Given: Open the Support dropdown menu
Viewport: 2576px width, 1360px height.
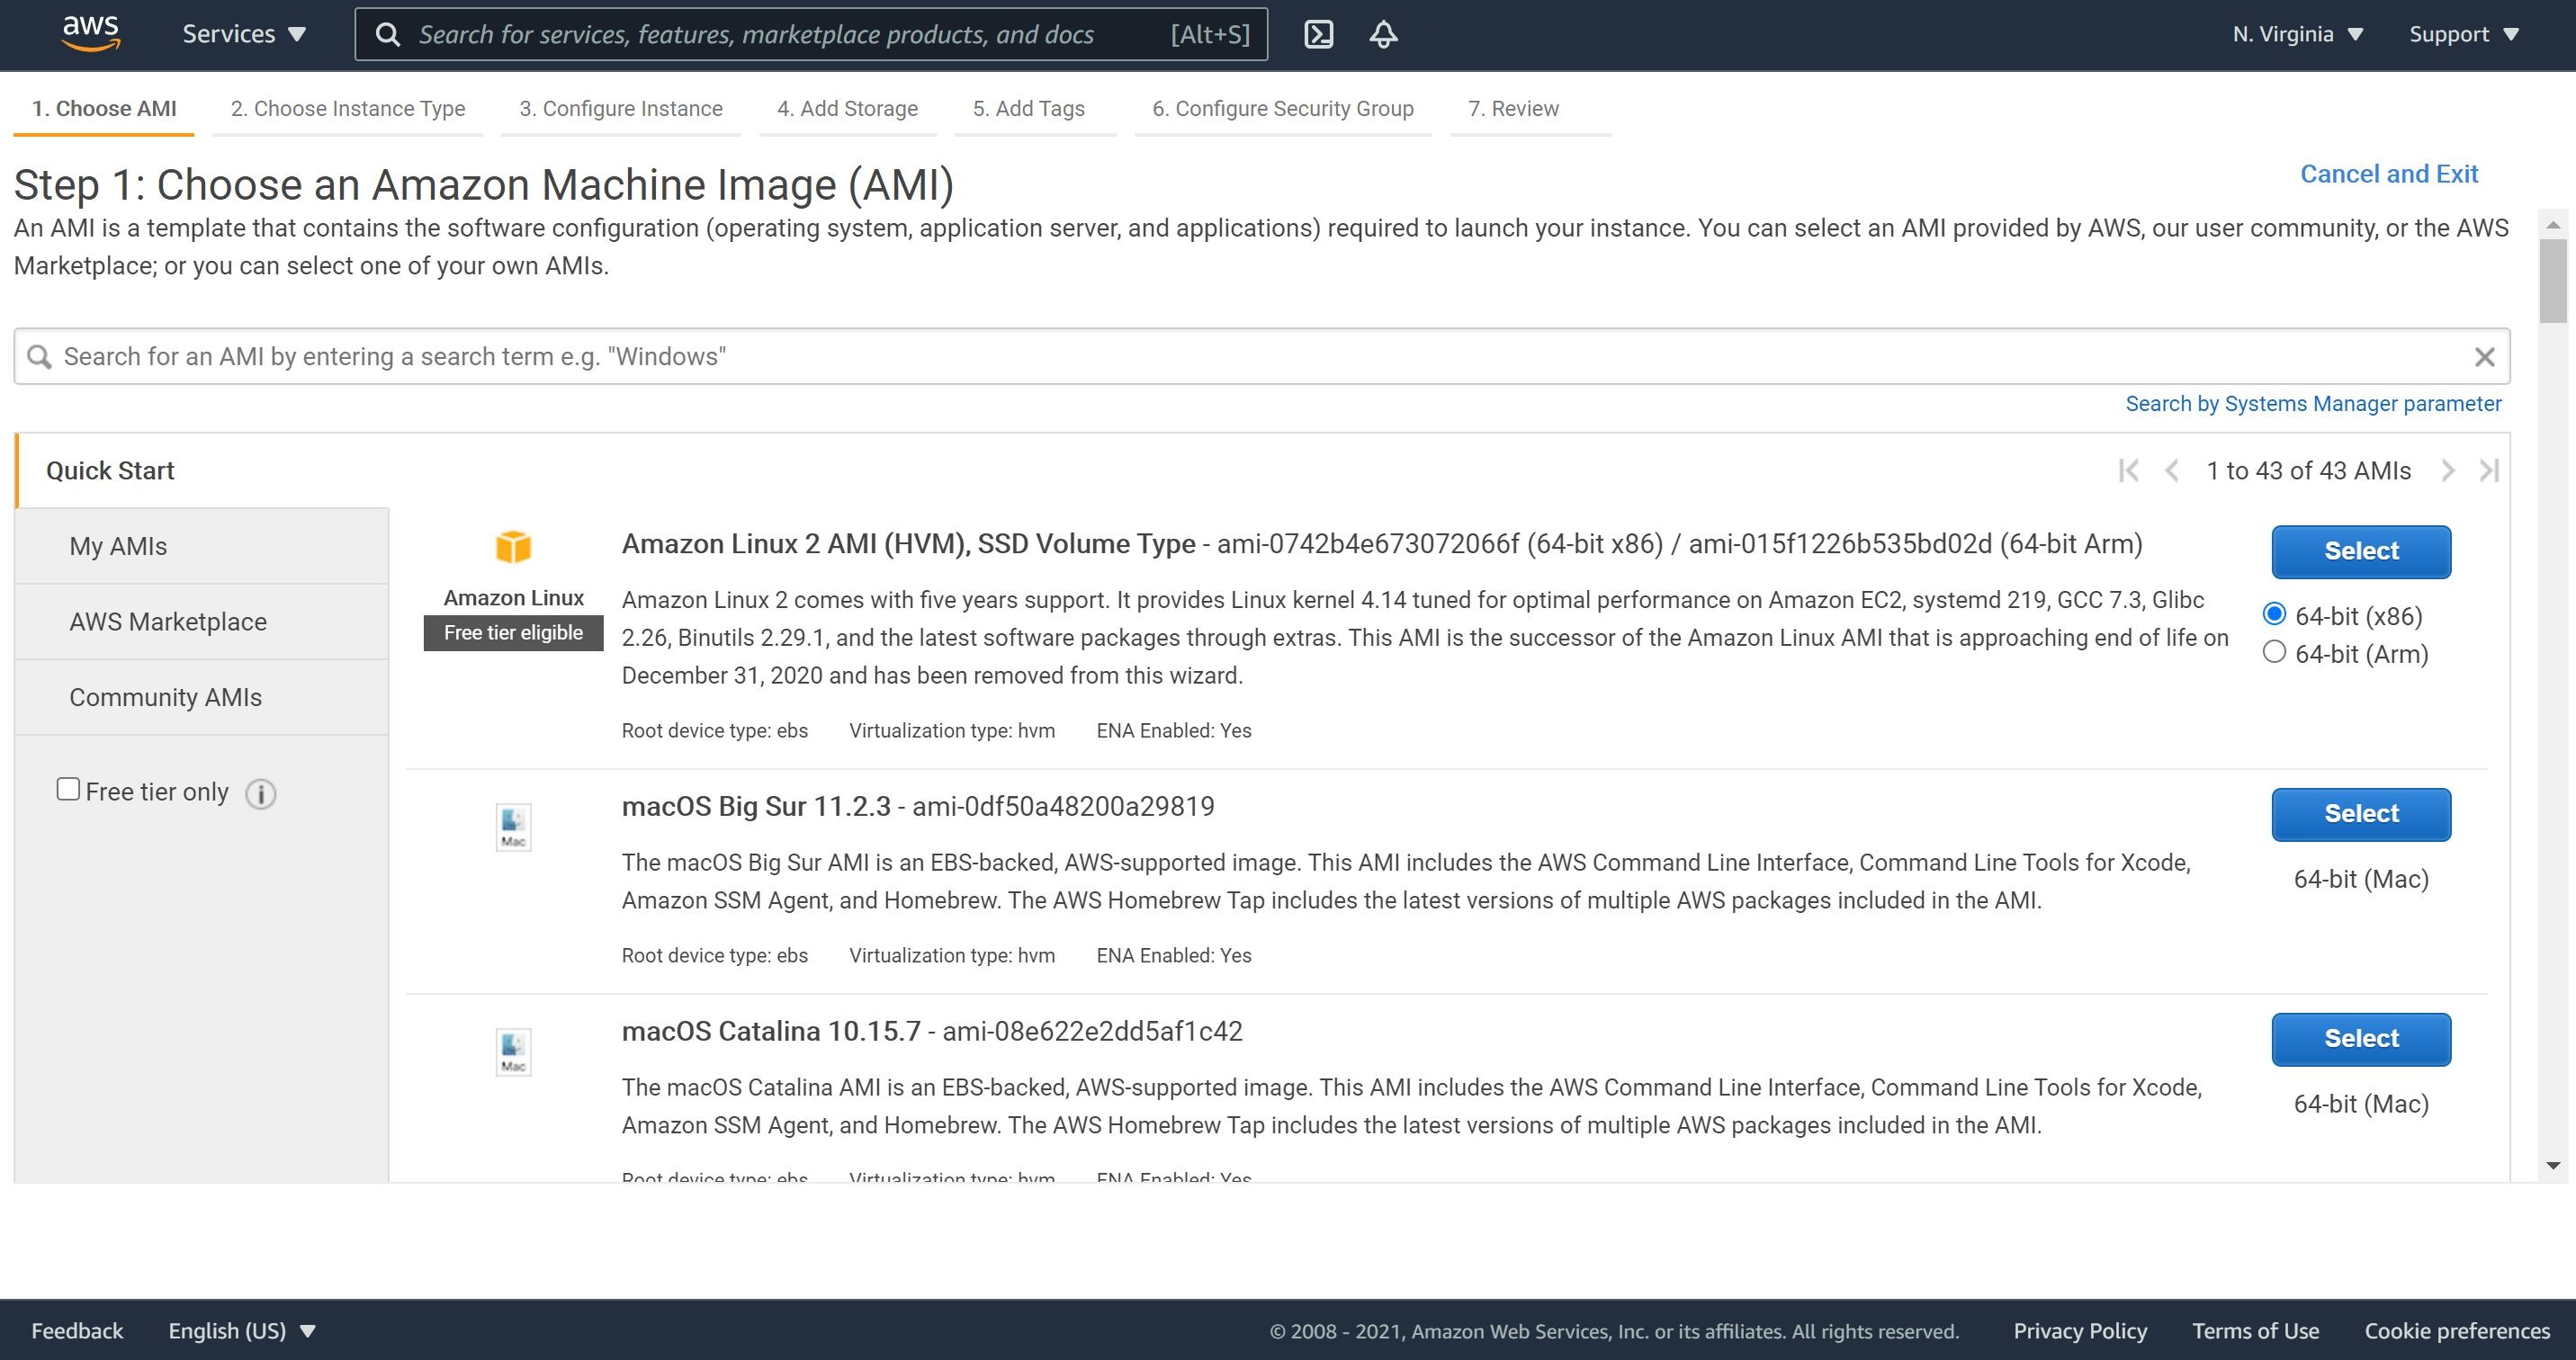Looking at the screenshot, I should point(2463,34).
